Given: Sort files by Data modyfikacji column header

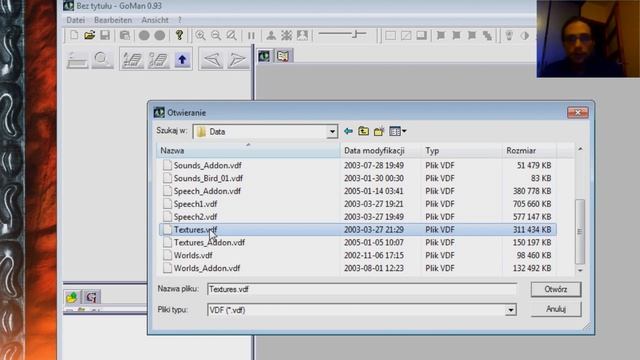Looking at the screenshot, I should click(380, 151).
